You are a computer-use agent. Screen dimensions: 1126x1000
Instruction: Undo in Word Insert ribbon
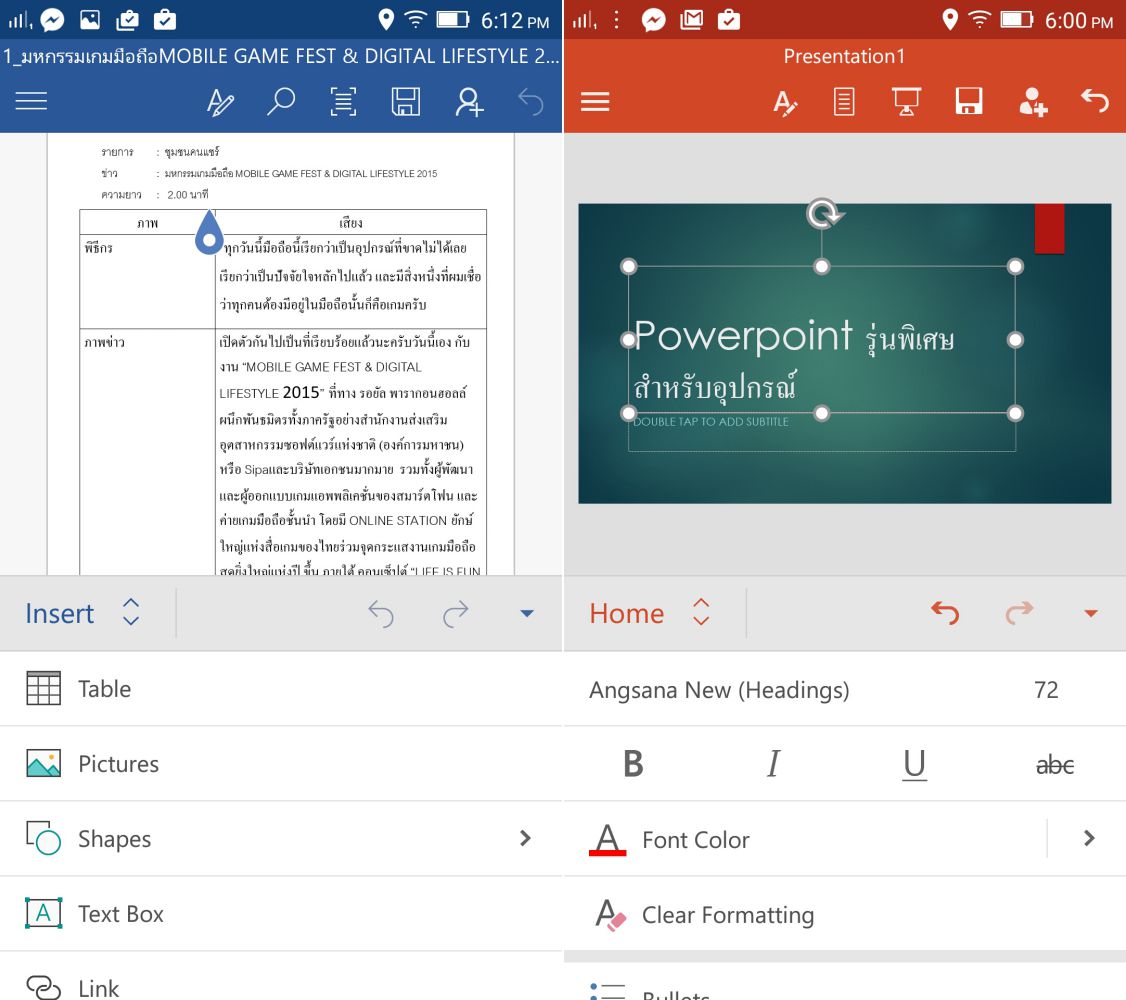[381, 614]
